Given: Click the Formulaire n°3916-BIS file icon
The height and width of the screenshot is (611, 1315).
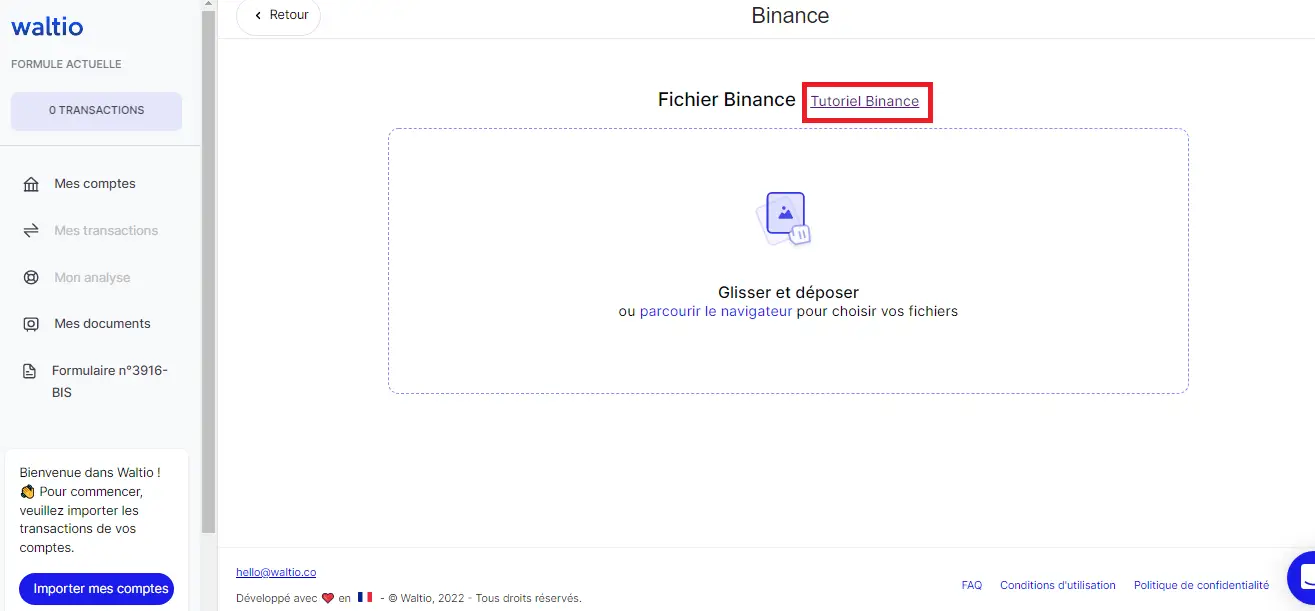Looking at the screenshot, I should [30, 371].
